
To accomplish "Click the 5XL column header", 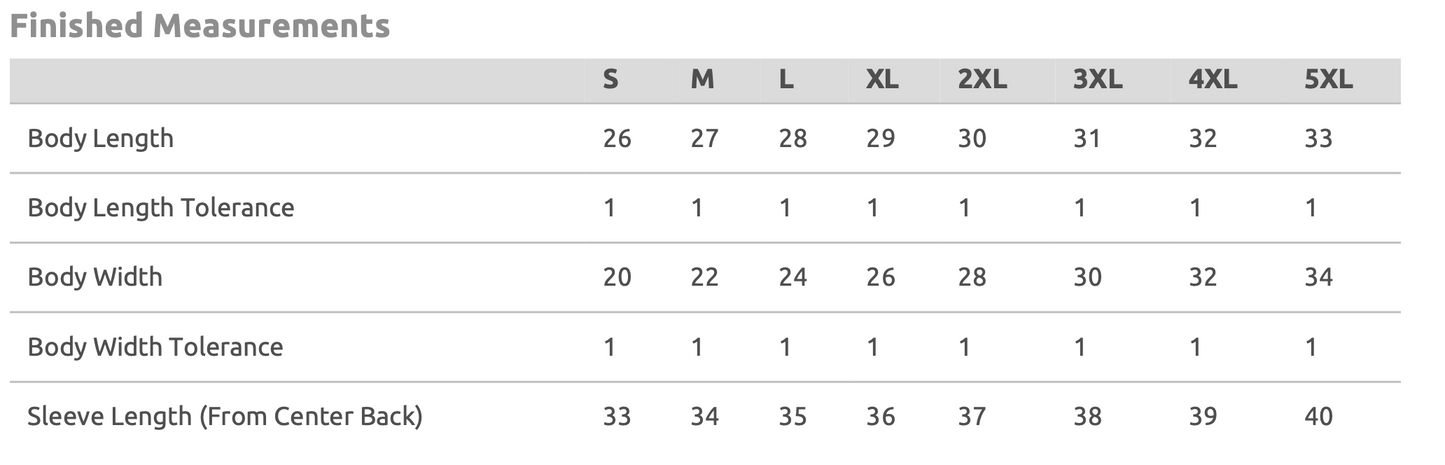I will pyautogui.click(x=1329, y=80).
